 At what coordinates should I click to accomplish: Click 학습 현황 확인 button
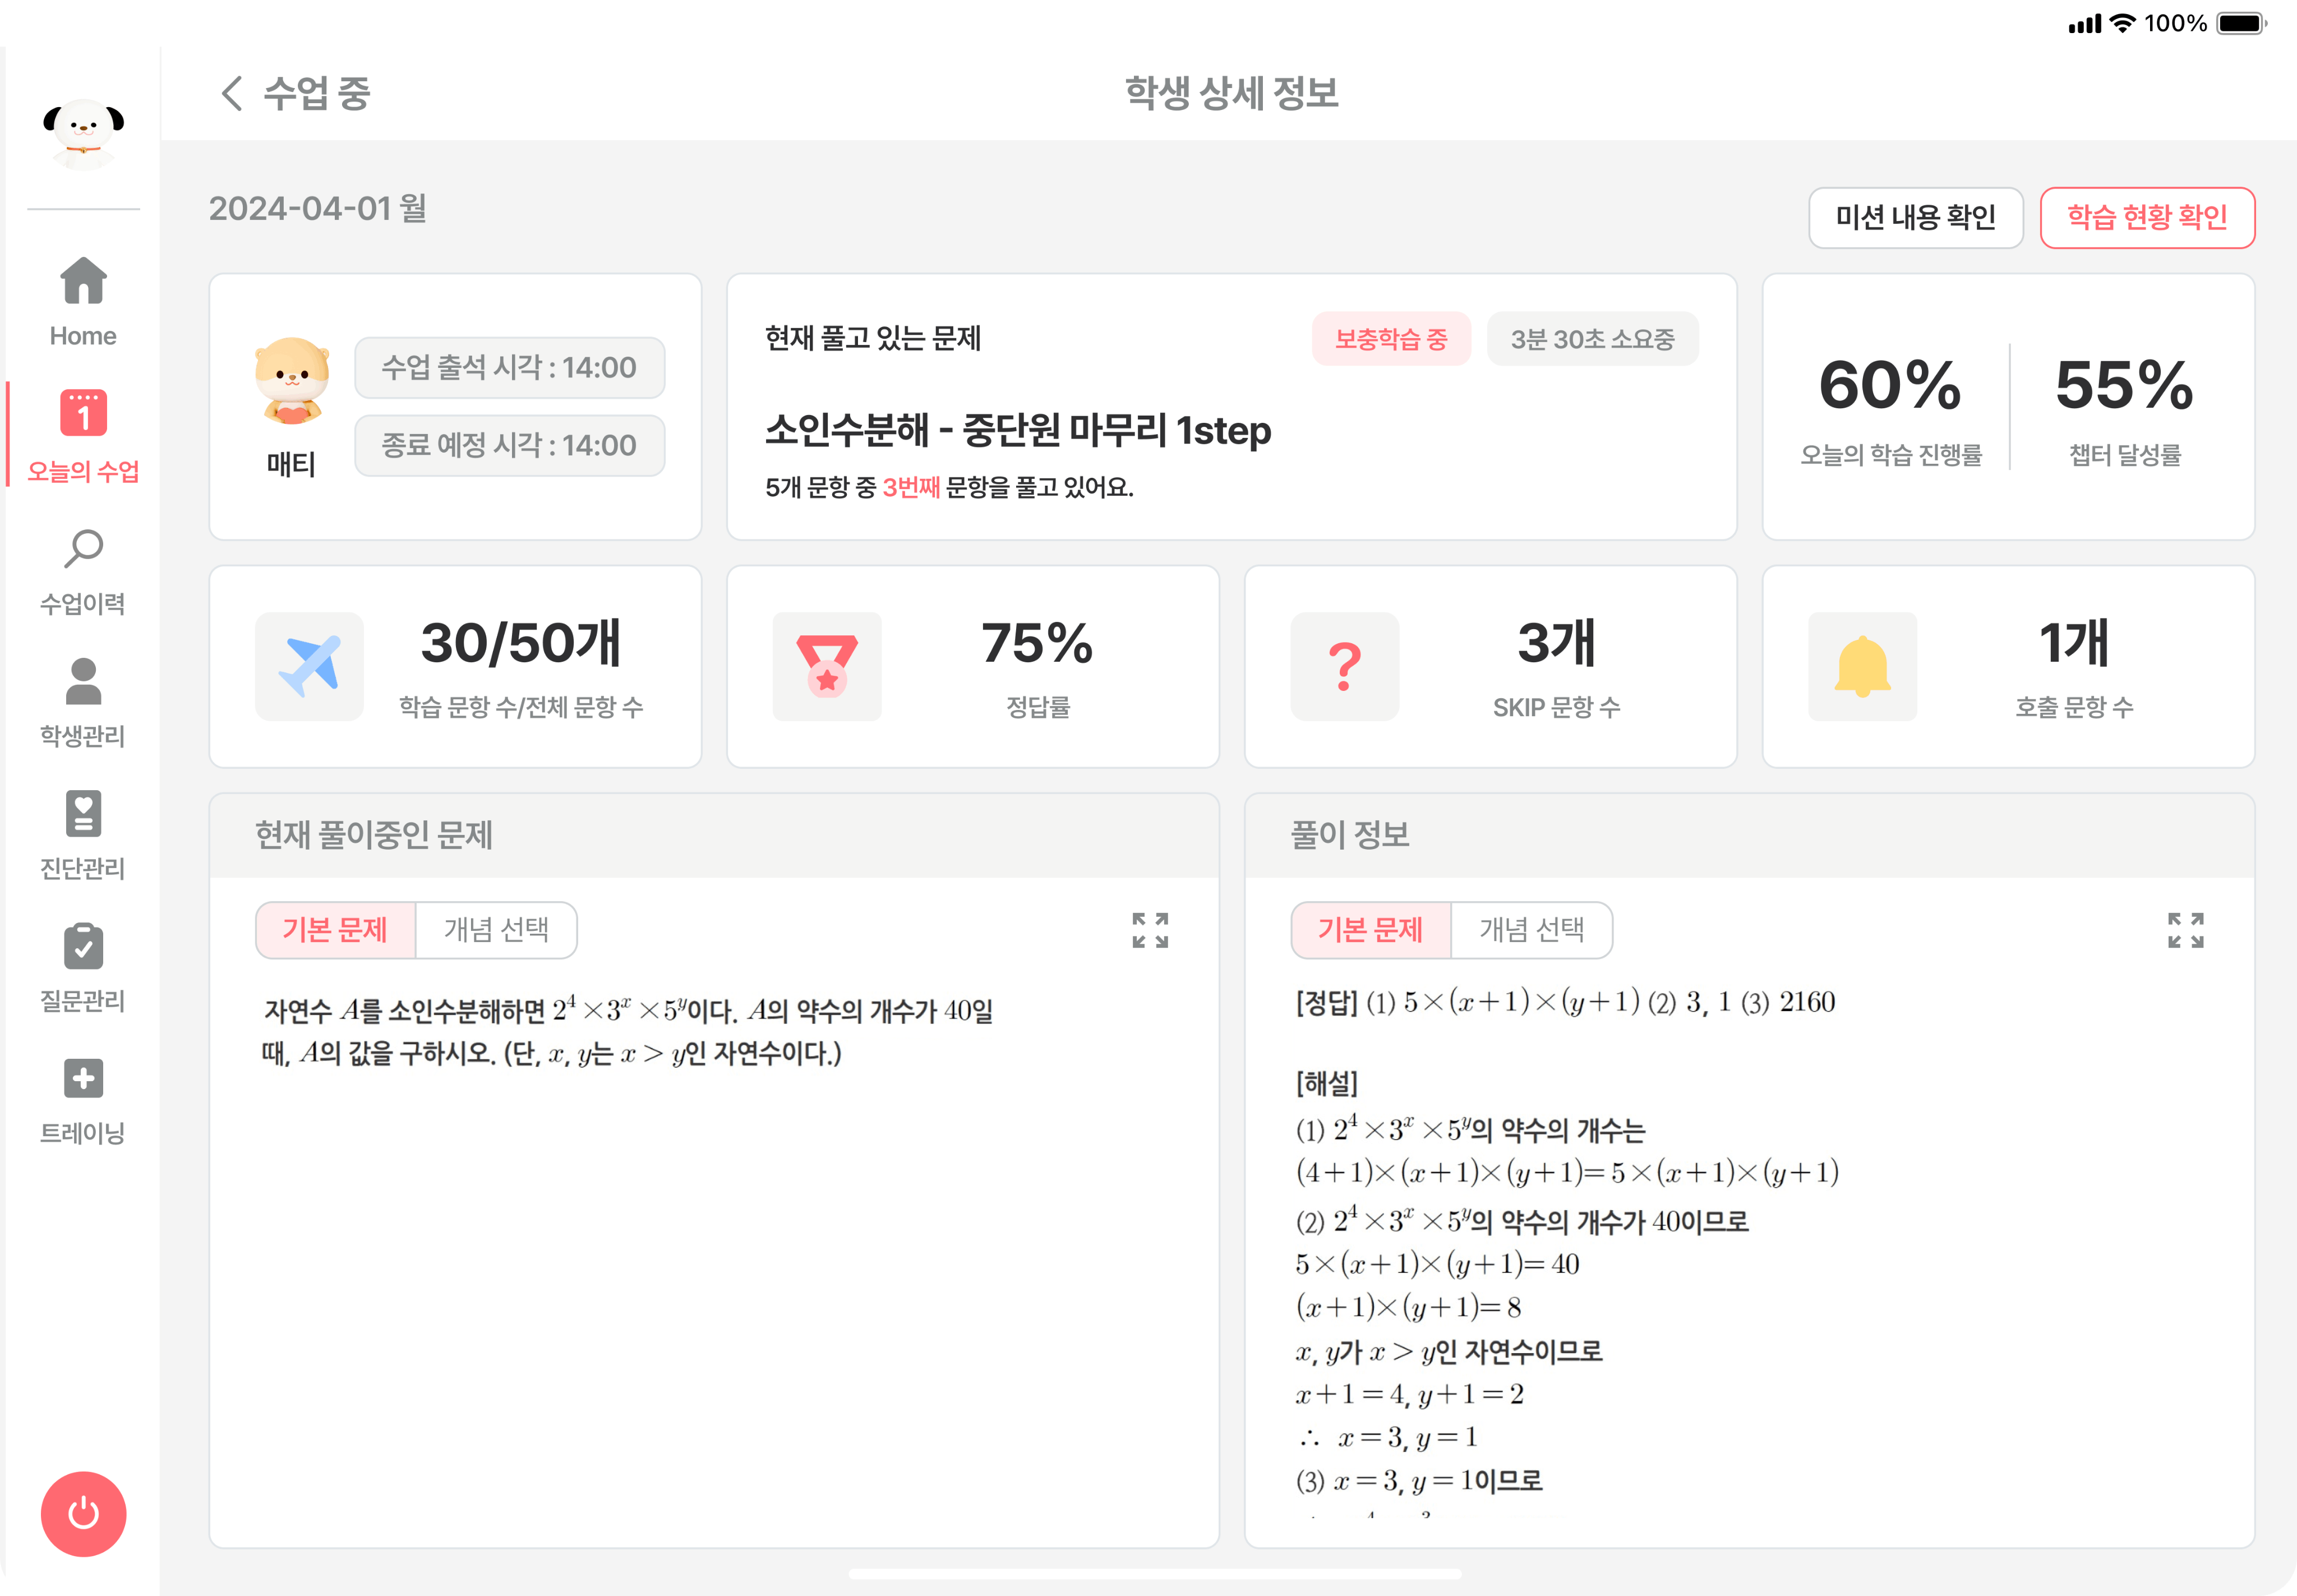(2147, 217)
